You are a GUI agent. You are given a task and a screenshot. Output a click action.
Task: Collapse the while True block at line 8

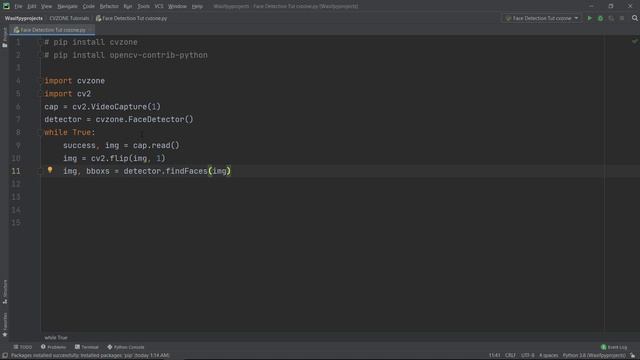[40, 132]
